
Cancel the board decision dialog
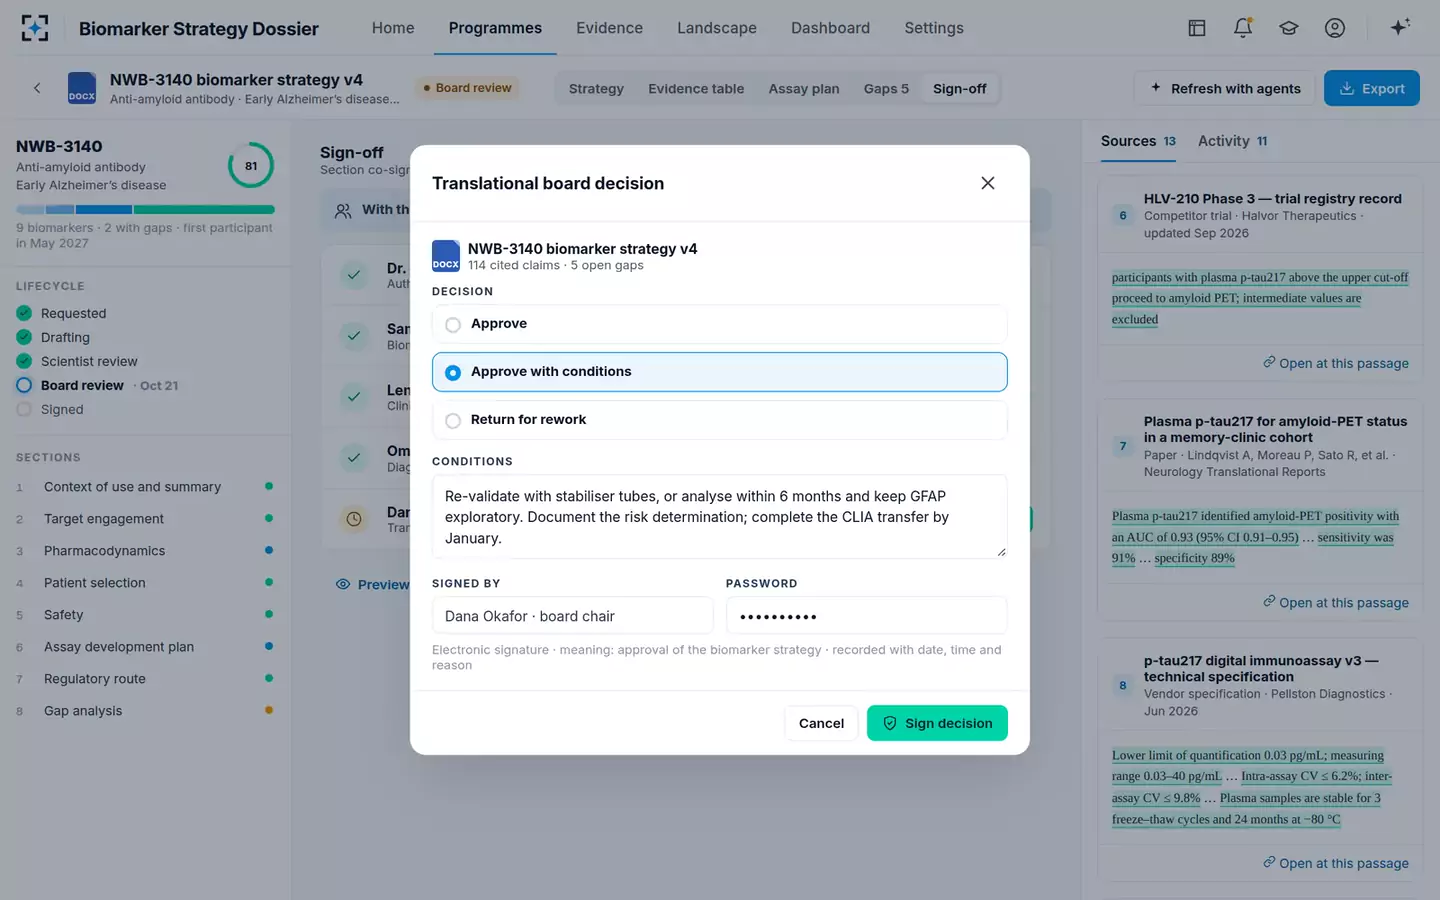coord(821,723)
